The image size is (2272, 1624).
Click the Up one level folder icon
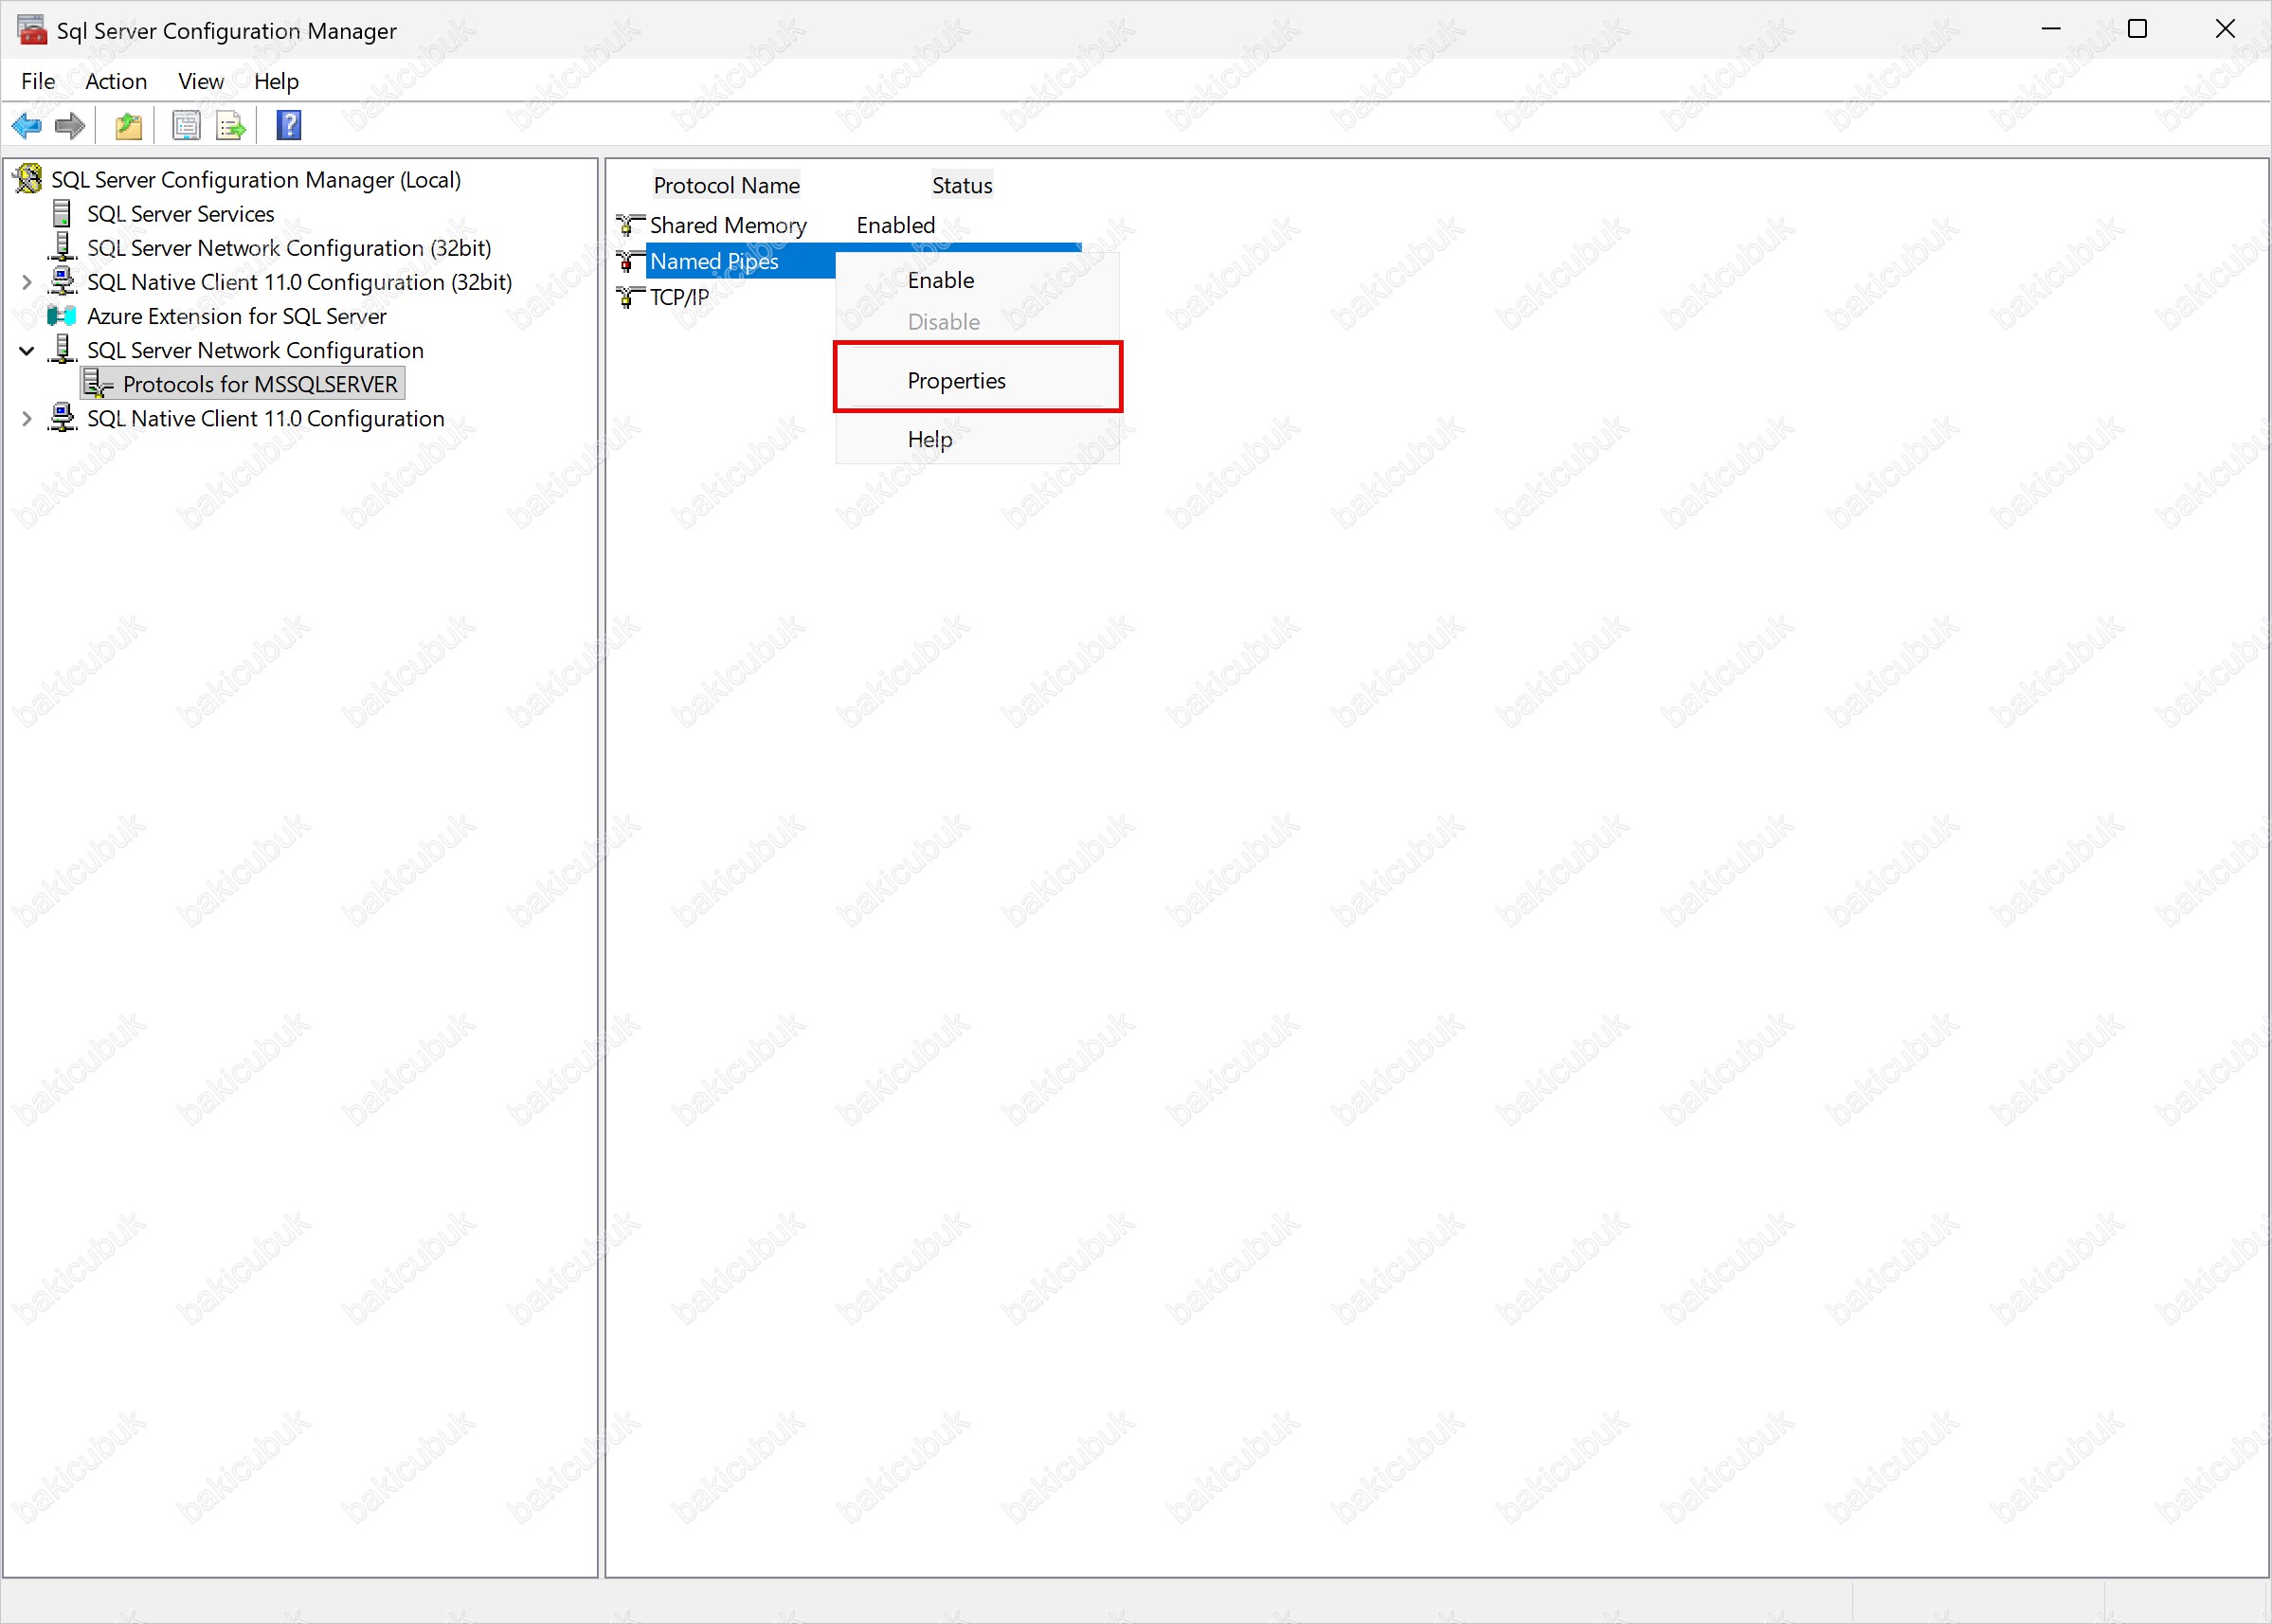click(x=129, y=126)
